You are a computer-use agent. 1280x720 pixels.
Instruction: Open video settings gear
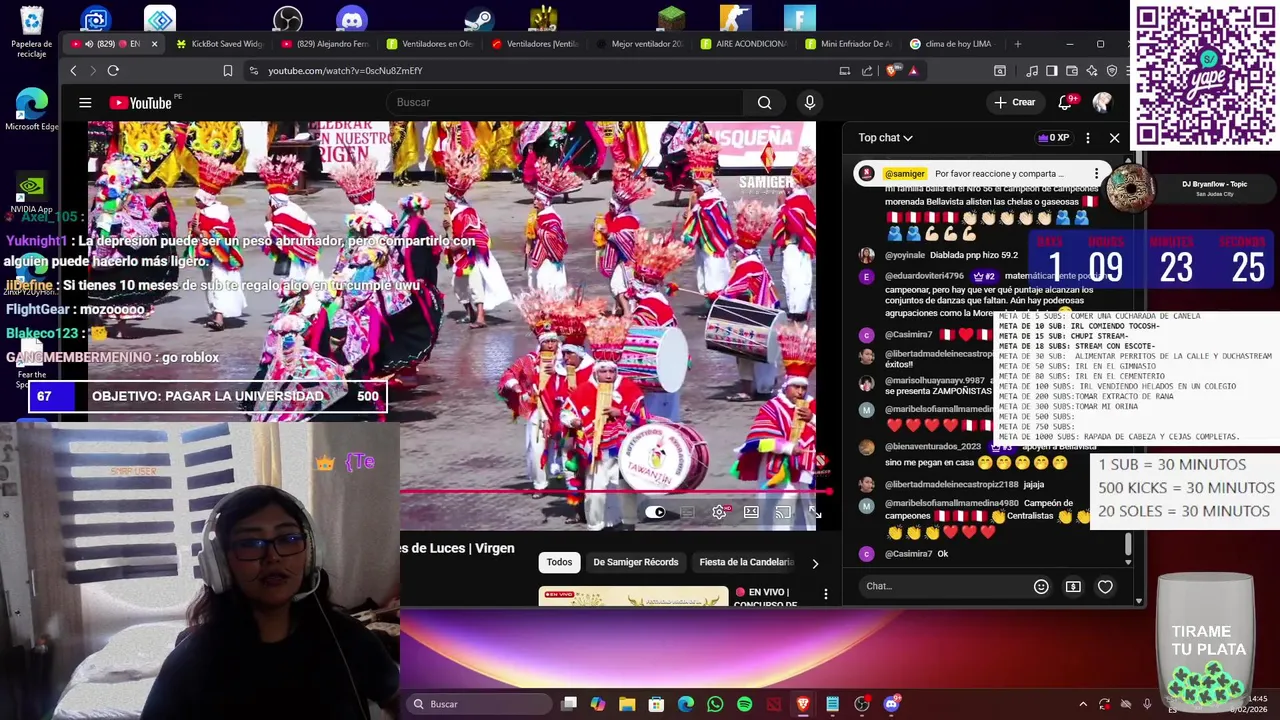tap(719, 512)
